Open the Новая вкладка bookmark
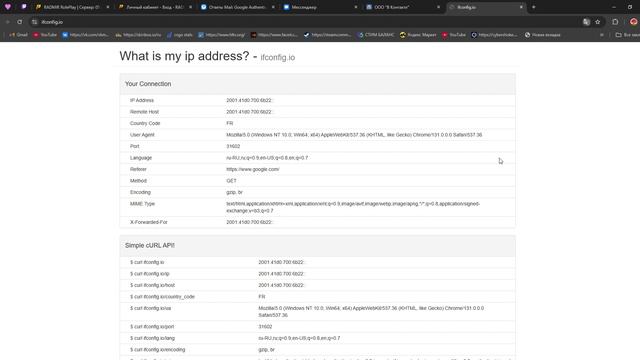The height and width of the screenshot is (360, 640). pyautogui.click(x=542, y=35)
